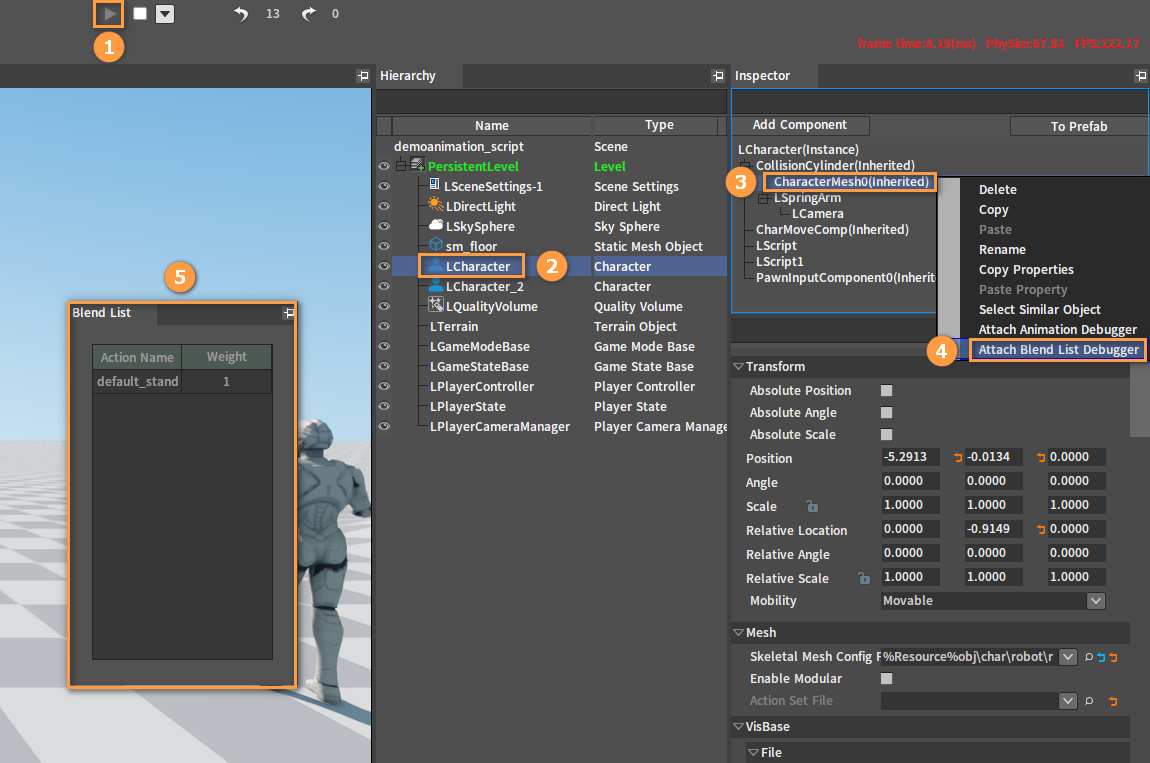Pin the Blend List panel
1150x763 pixels.
coord(288,313)
